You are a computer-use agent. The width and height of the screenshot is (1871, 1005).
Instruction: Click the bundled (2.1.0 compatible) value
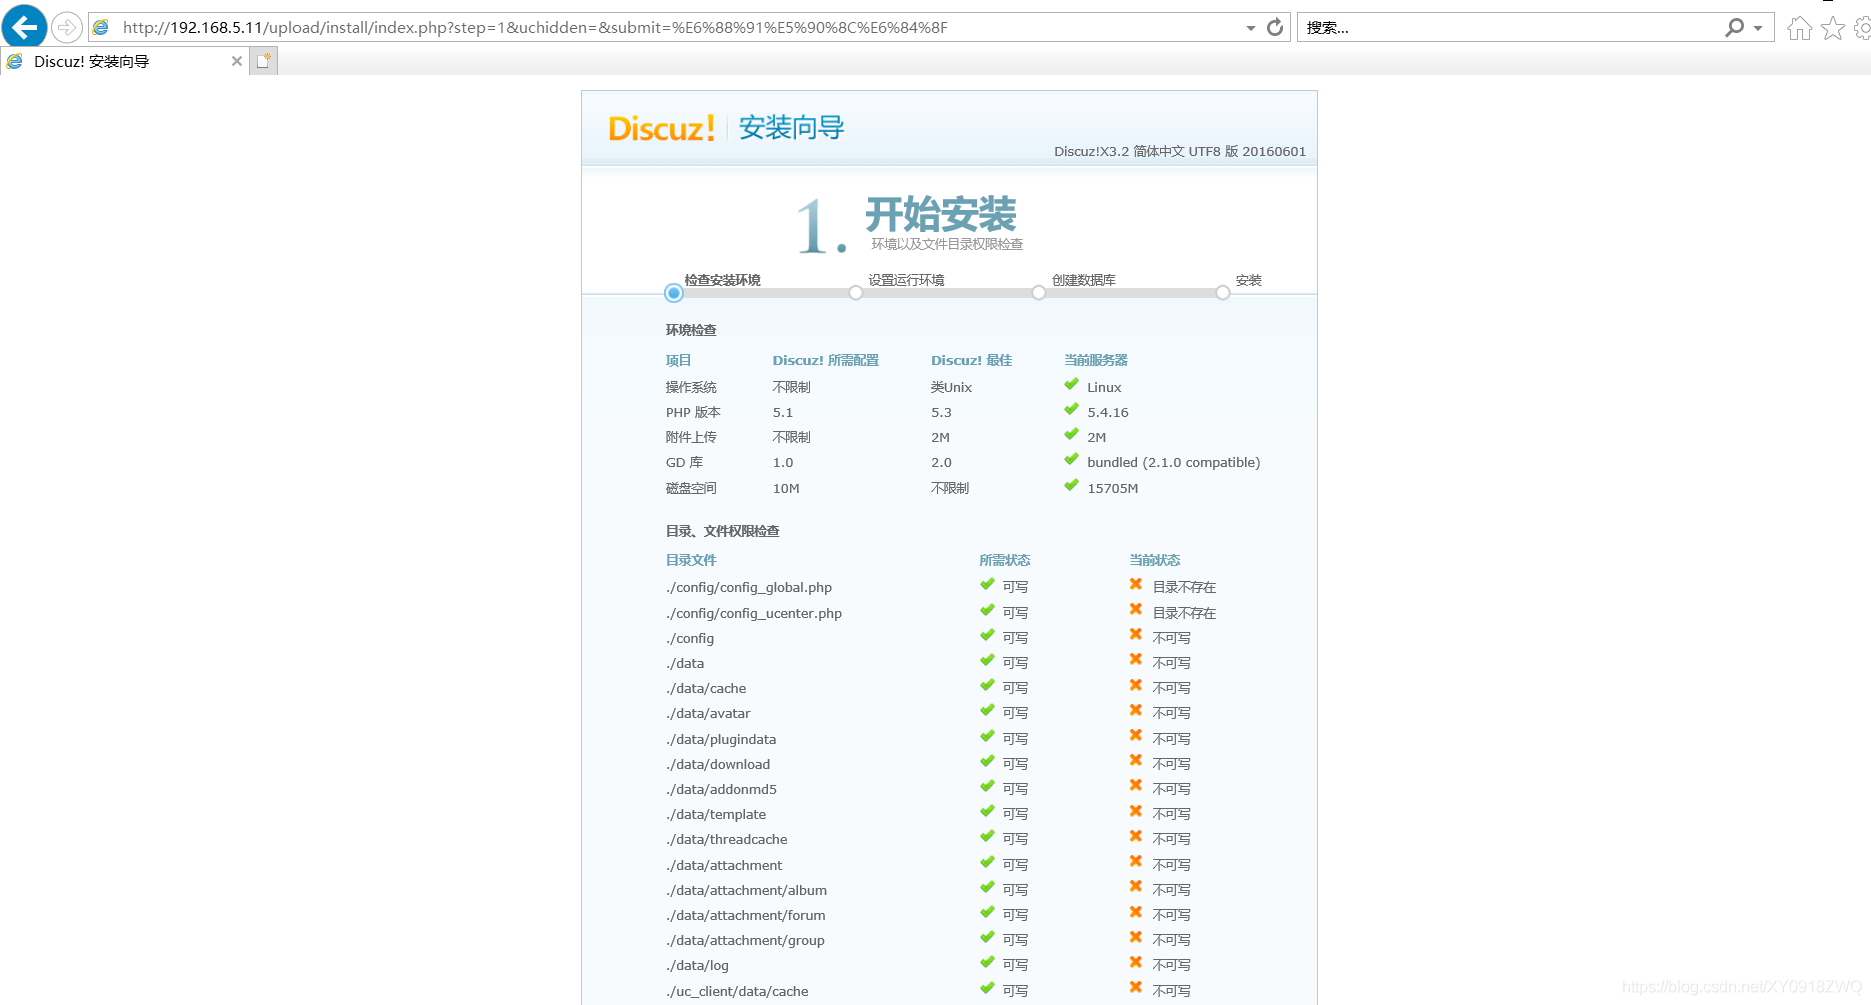point(1174,463)
